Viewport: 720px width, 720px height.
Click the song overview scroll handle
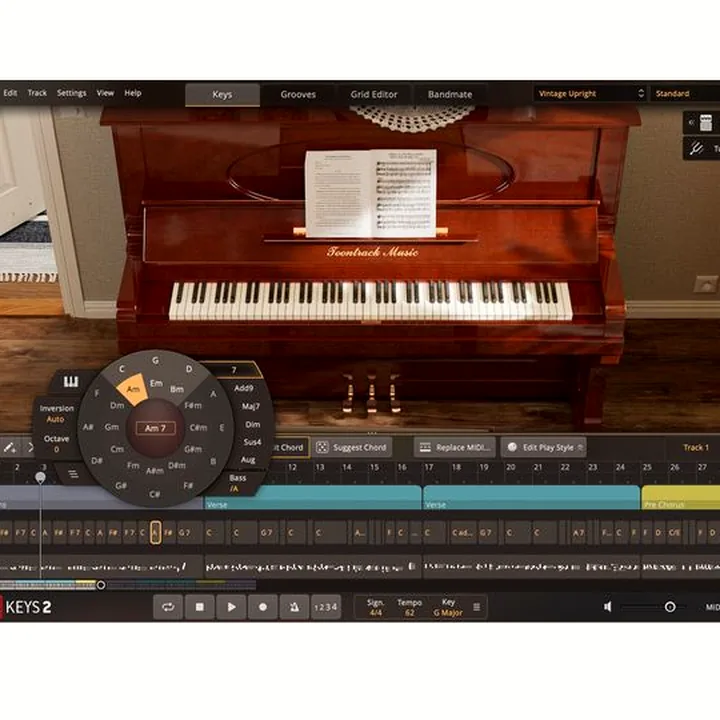pyautogui.click(x=101, y=585)
